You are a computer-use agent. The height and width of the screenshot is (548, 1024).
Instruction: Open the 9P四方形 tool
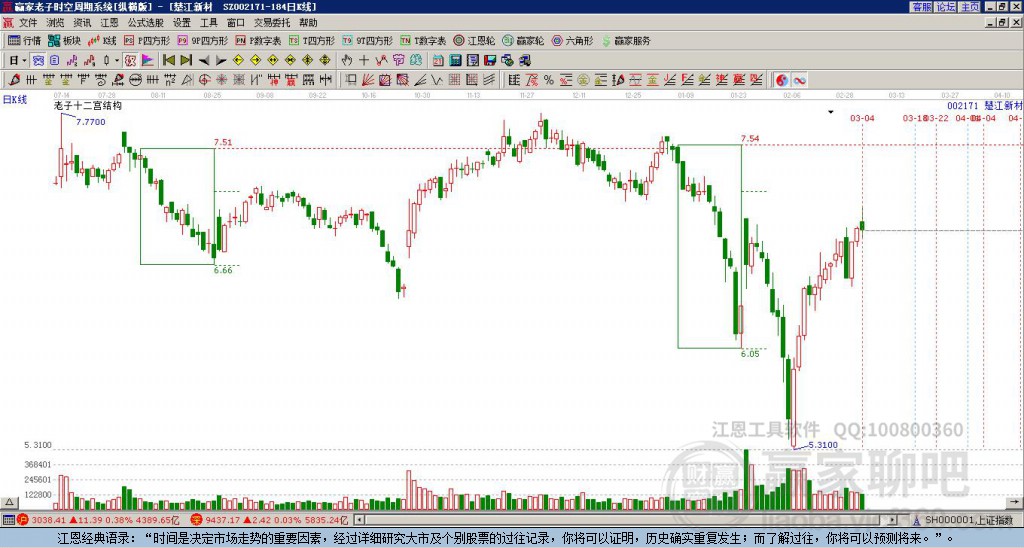(202, 40)
